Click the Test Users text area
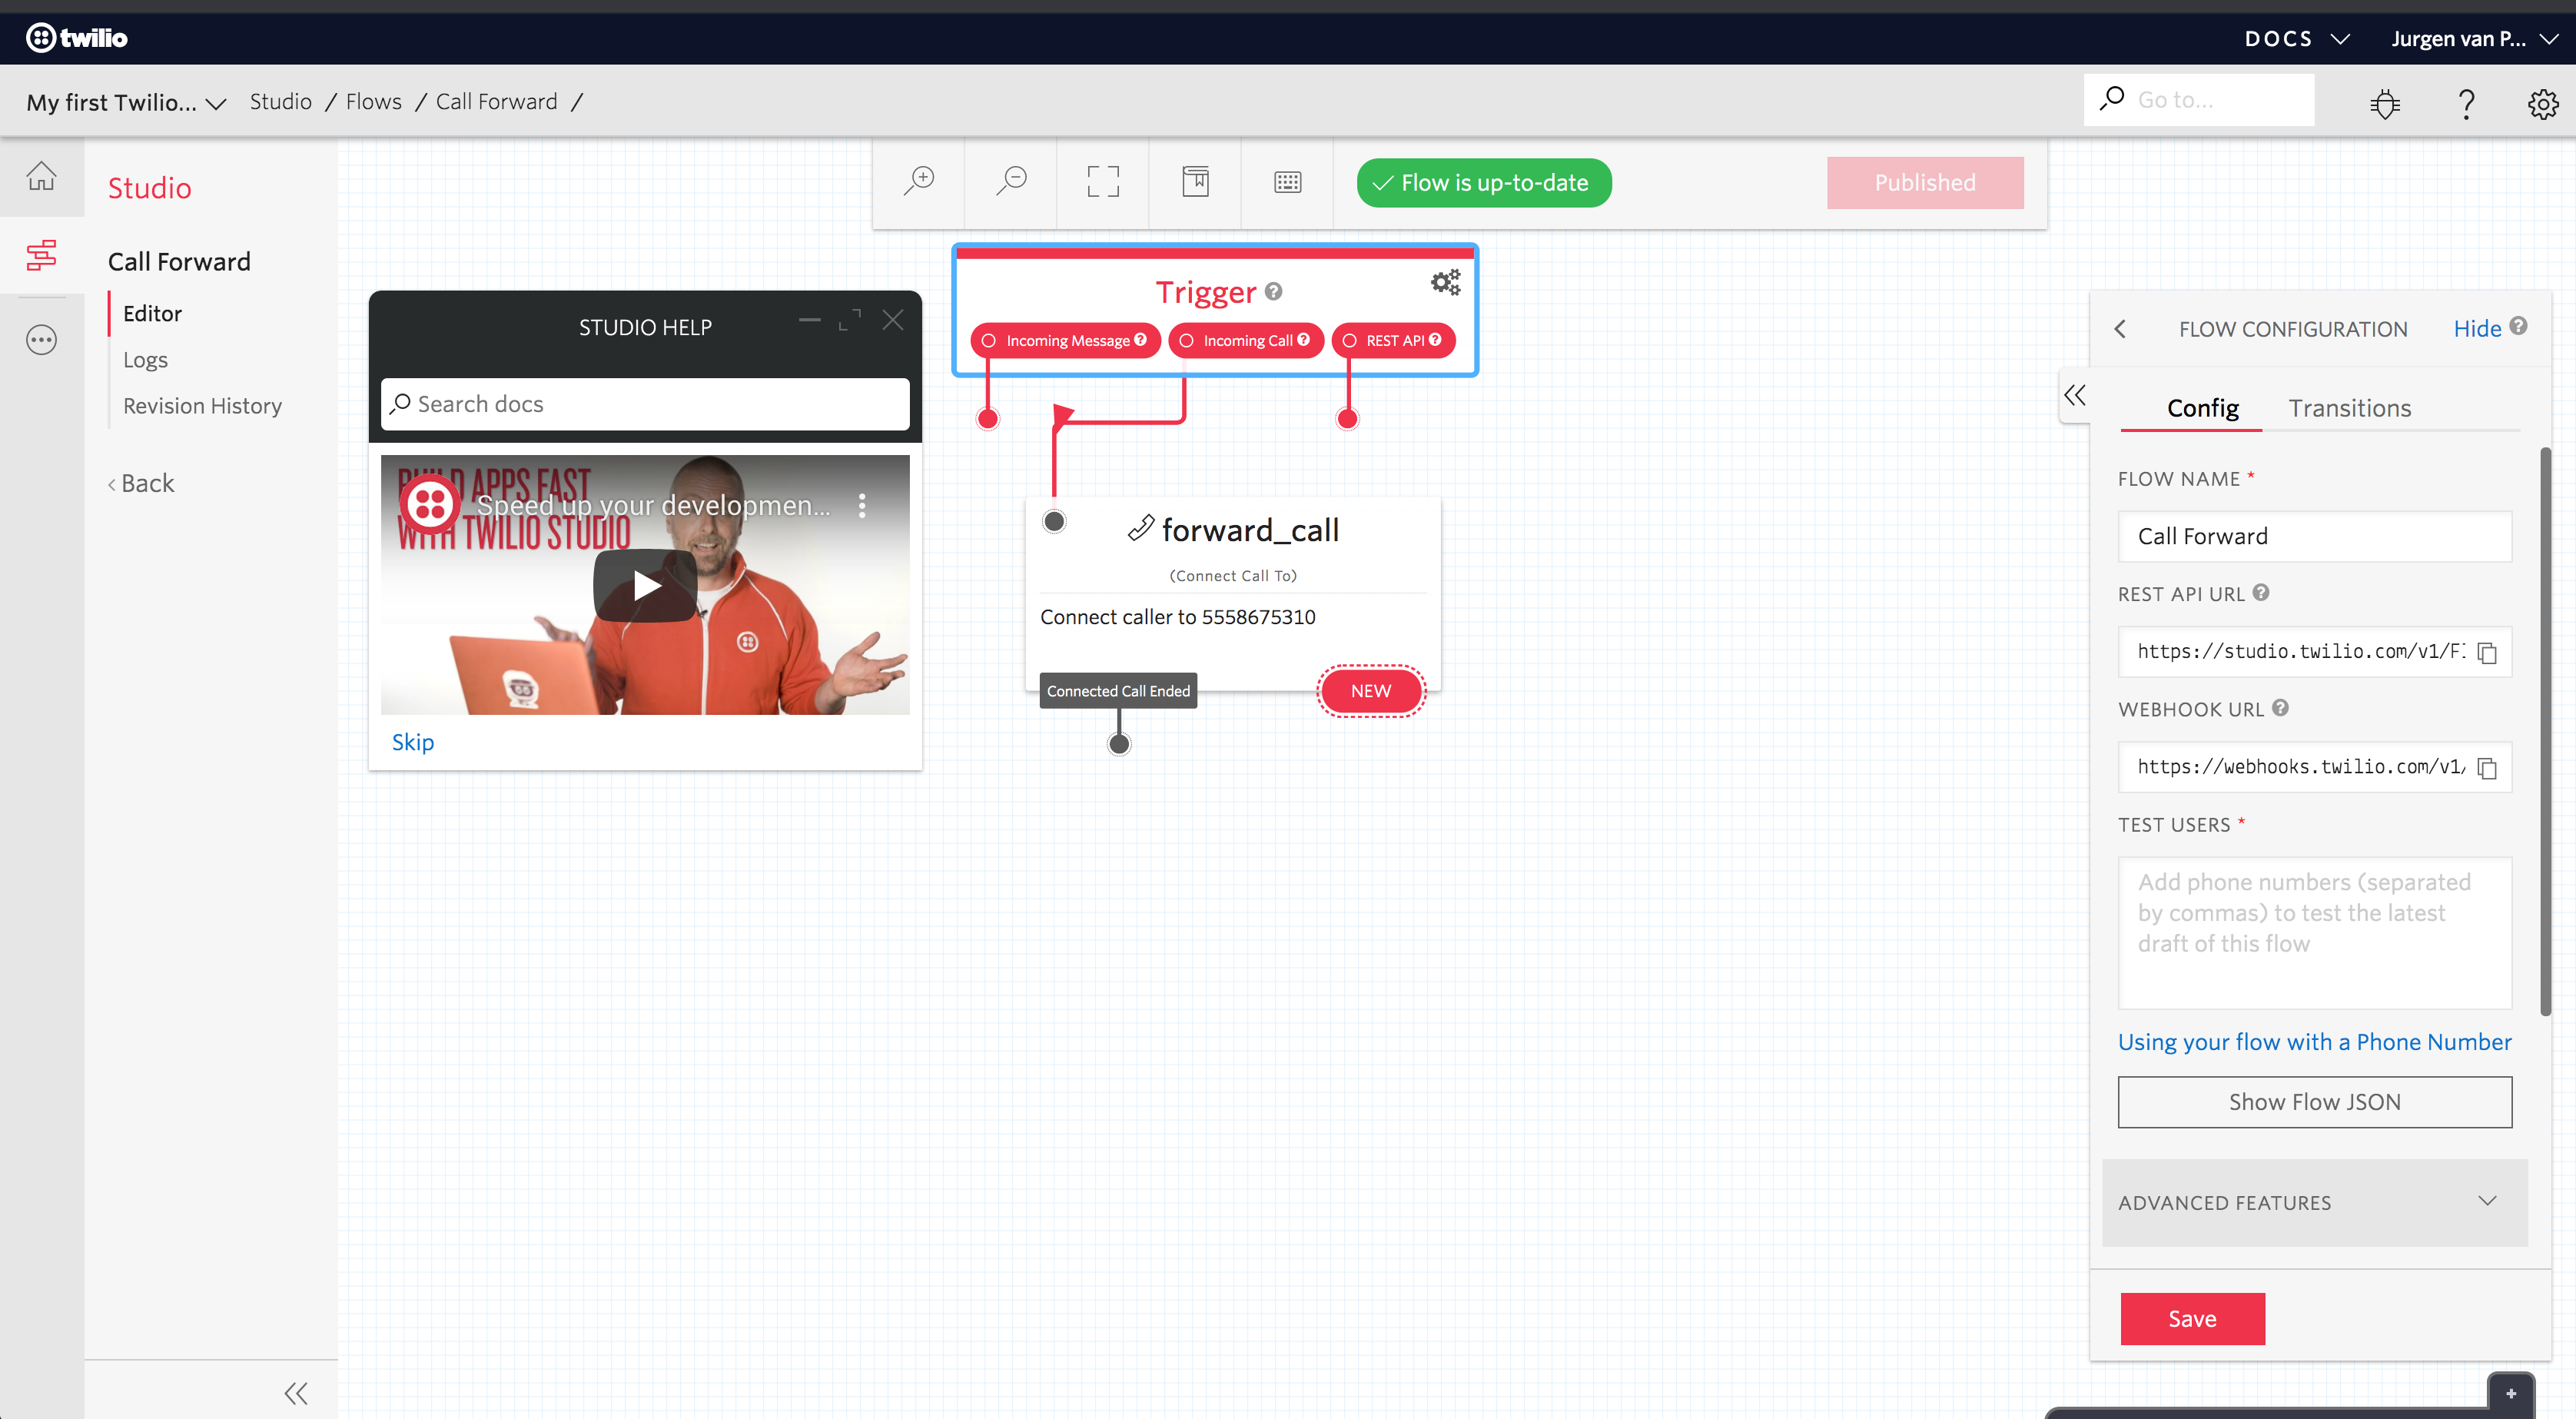The height and width of the screenshot is (1419, 2576). coord(2314,933)
